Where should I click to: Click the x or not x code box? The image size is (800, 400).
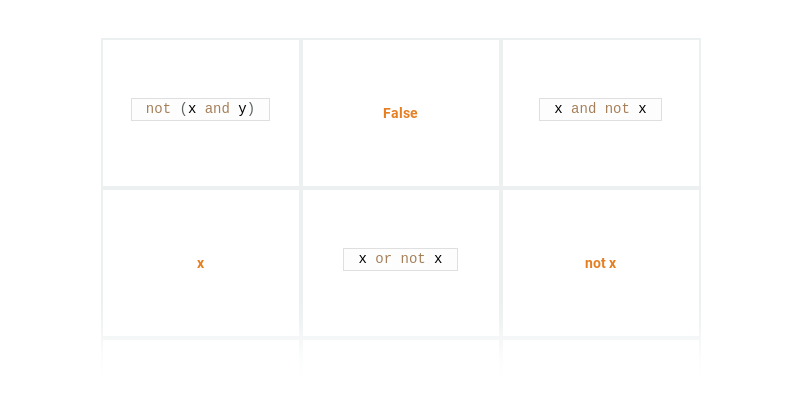pyautogui.click(x=401, y=259)
